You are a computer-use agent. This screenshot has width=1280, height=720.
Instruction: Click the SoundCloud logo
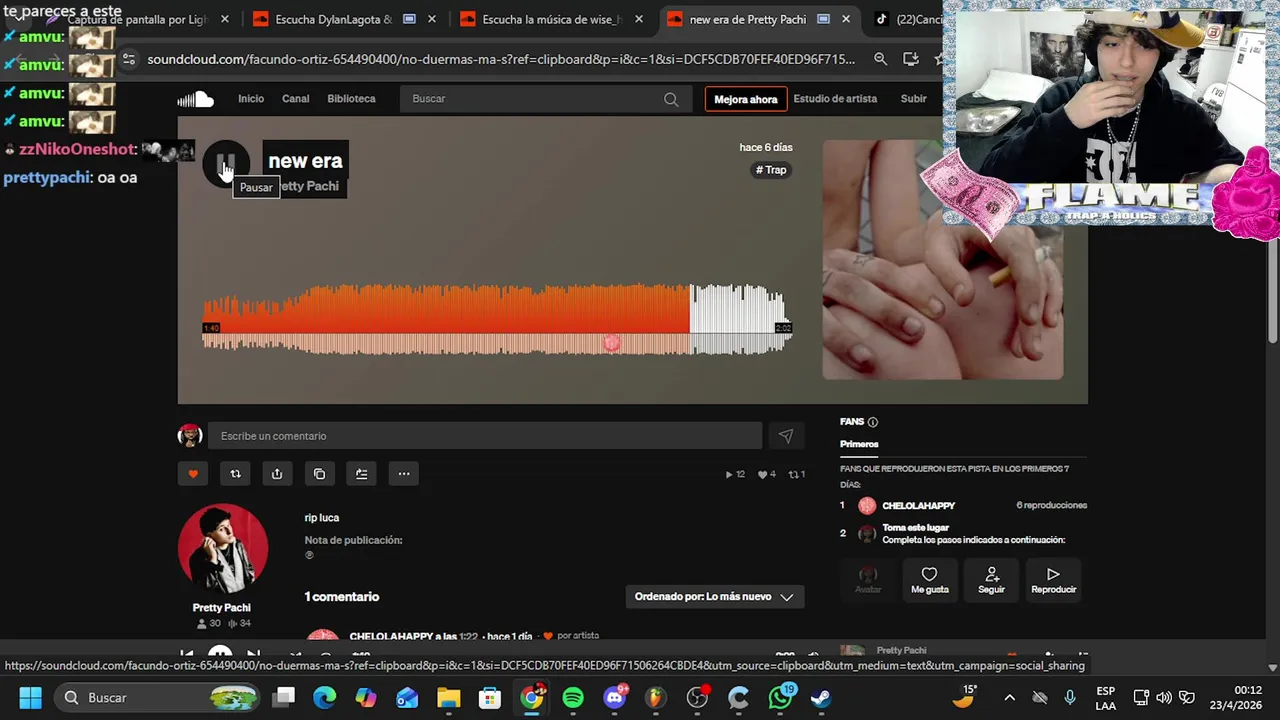(196, 99)
